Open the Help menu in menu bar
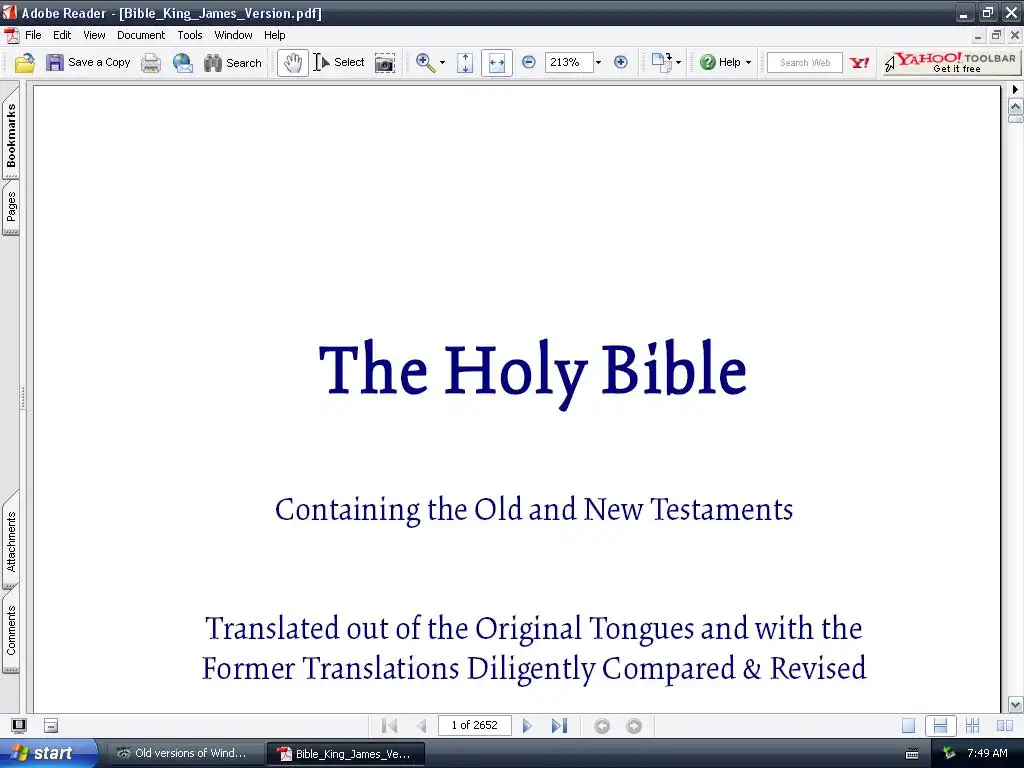The image size is (1024, 768). click(274, 35)
